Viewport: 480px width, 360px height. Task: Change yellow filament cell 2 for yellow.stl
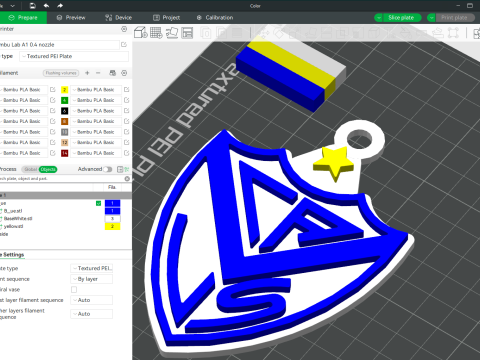pyautogui.click(x=112, y=226)
